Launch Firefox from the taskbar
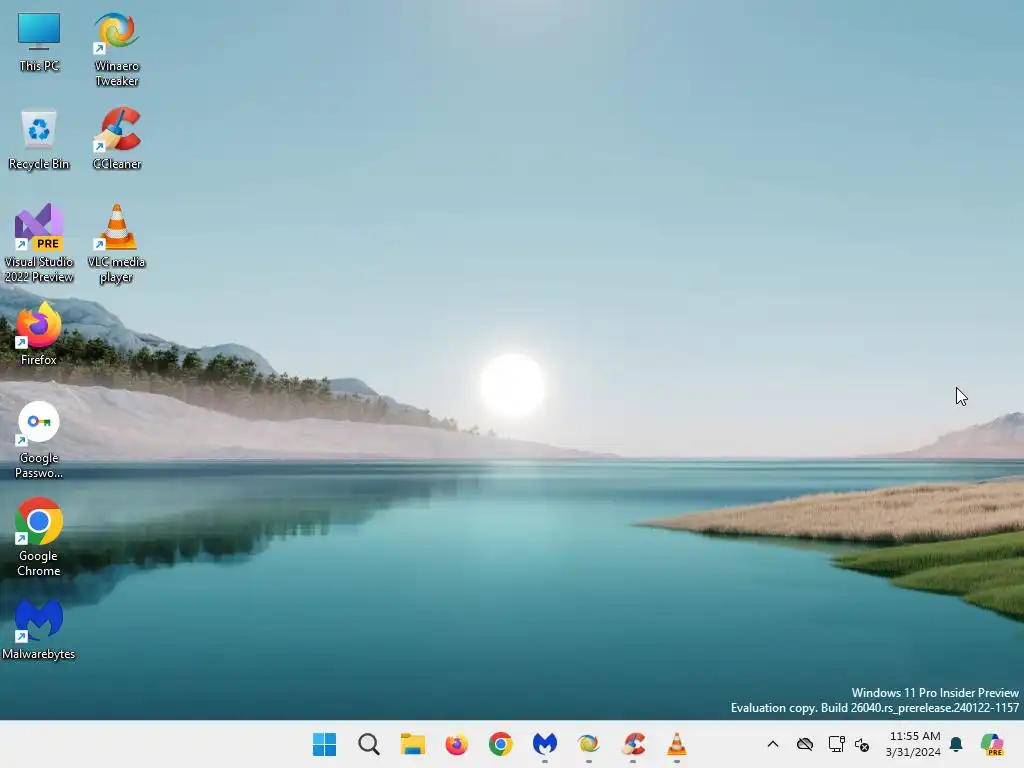 point(456,744)
